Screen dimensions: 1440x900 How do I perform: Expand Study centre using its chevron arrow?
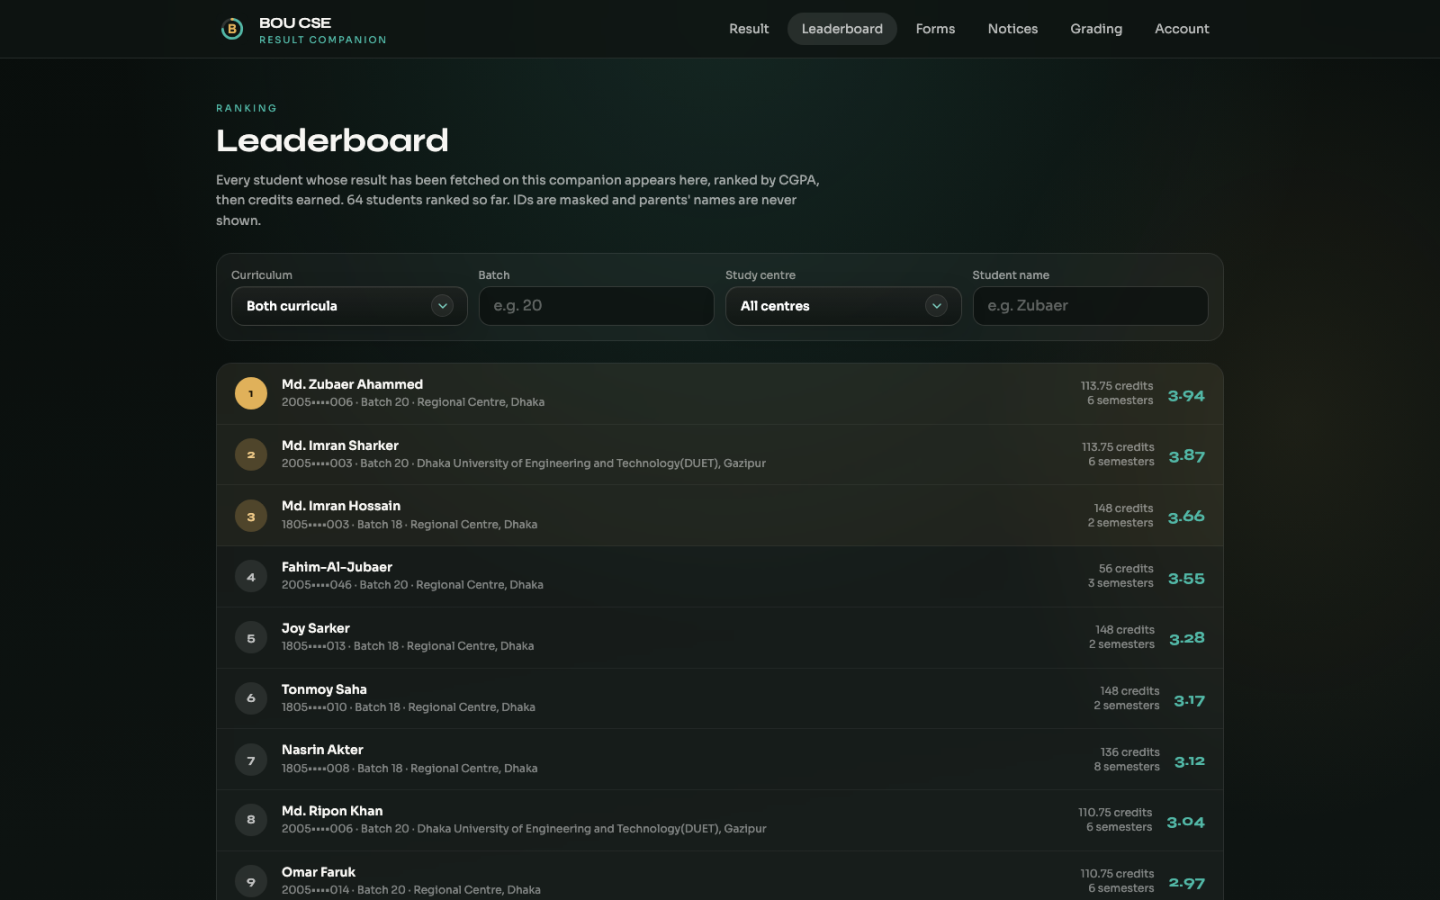click(936, 306)
